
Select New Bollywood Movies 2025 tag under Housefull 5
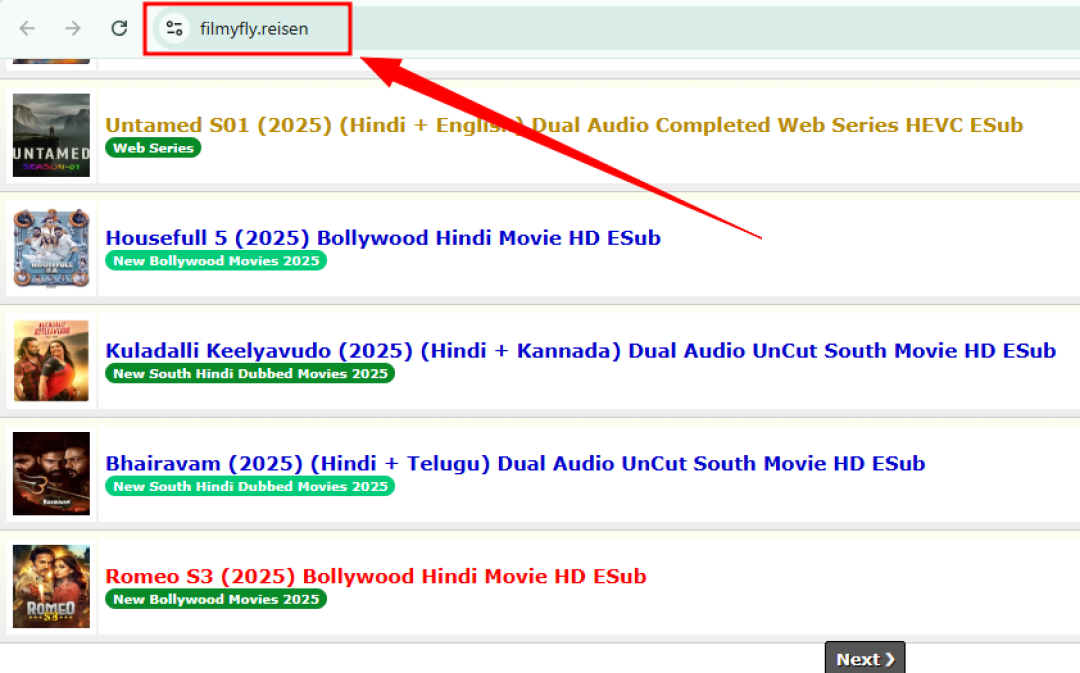(216, 260)
